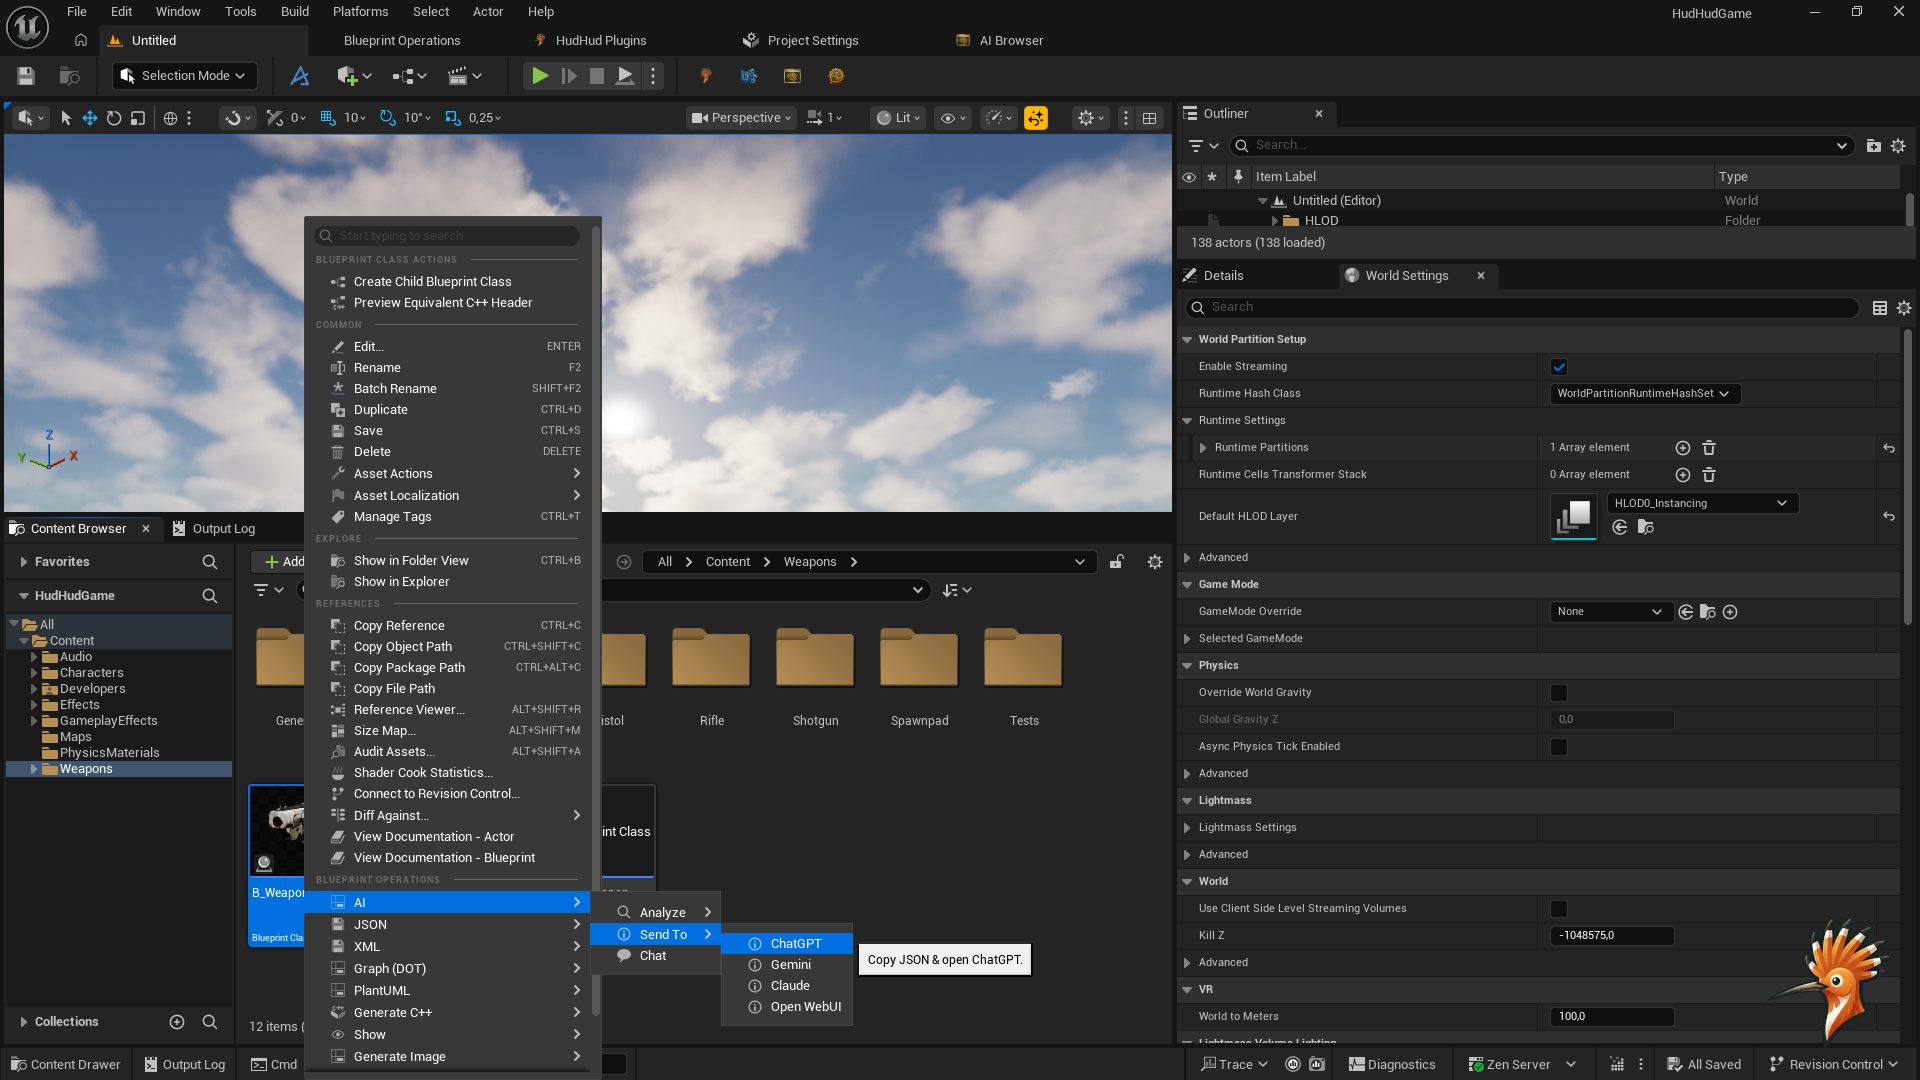Screen dimensions: 1920x1080
Task: Choose Claude from the Send To submenu
Action: (x=789, y=986)
